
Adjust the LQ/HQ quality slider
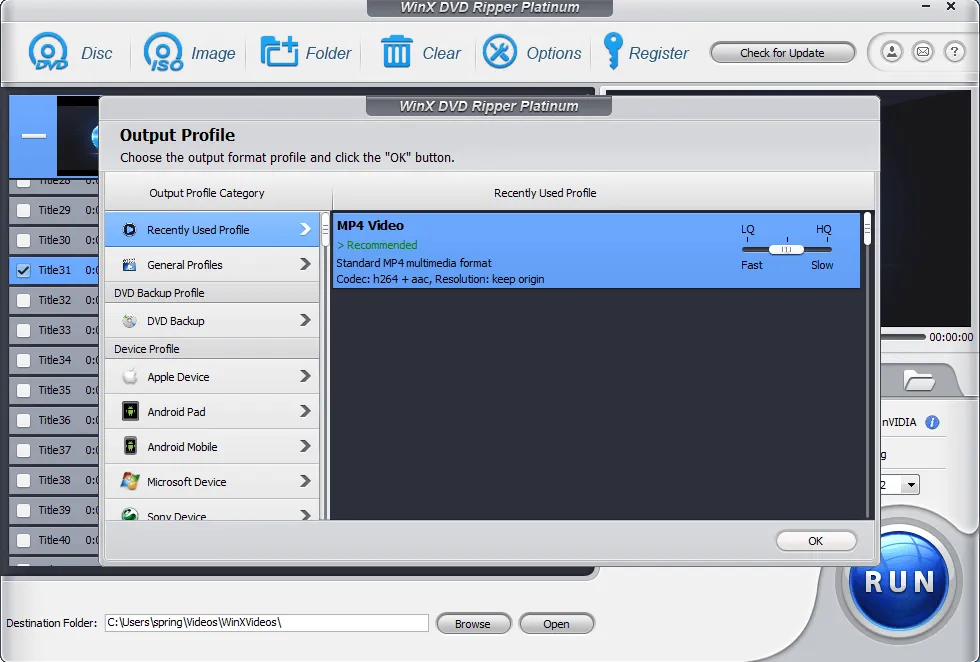(x=786, y=249)
